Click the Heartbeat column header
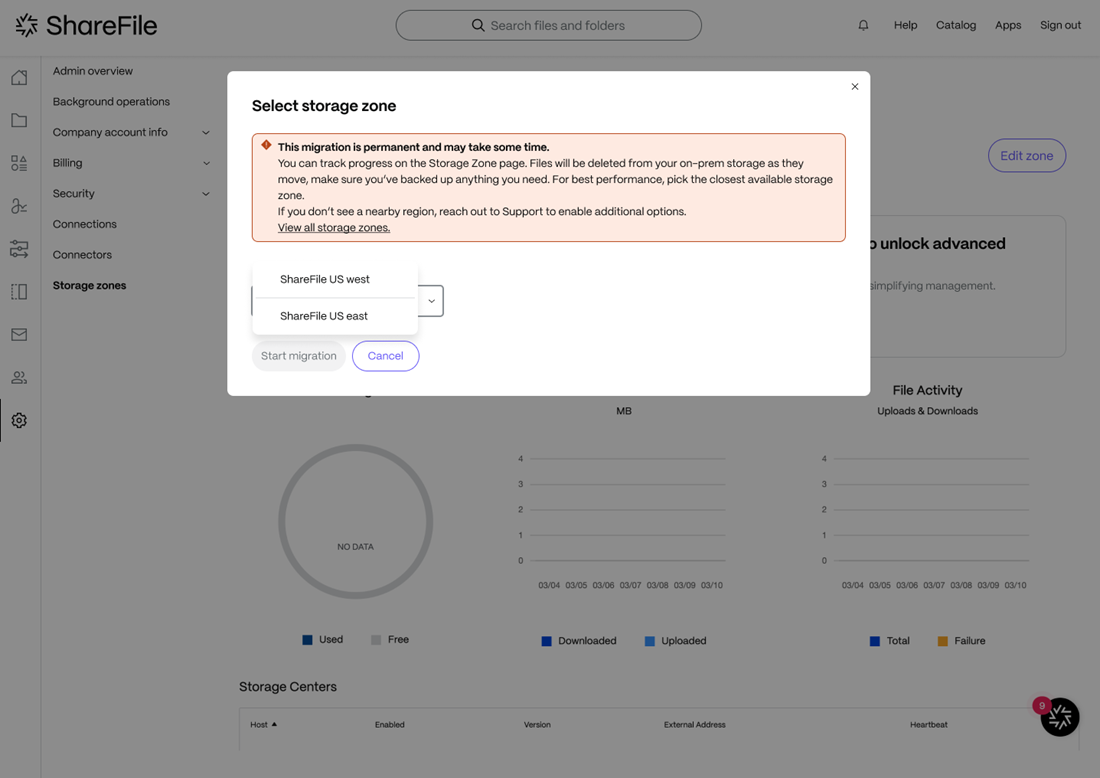This screenshot has height=778, width=1100. tap(929, 725)
